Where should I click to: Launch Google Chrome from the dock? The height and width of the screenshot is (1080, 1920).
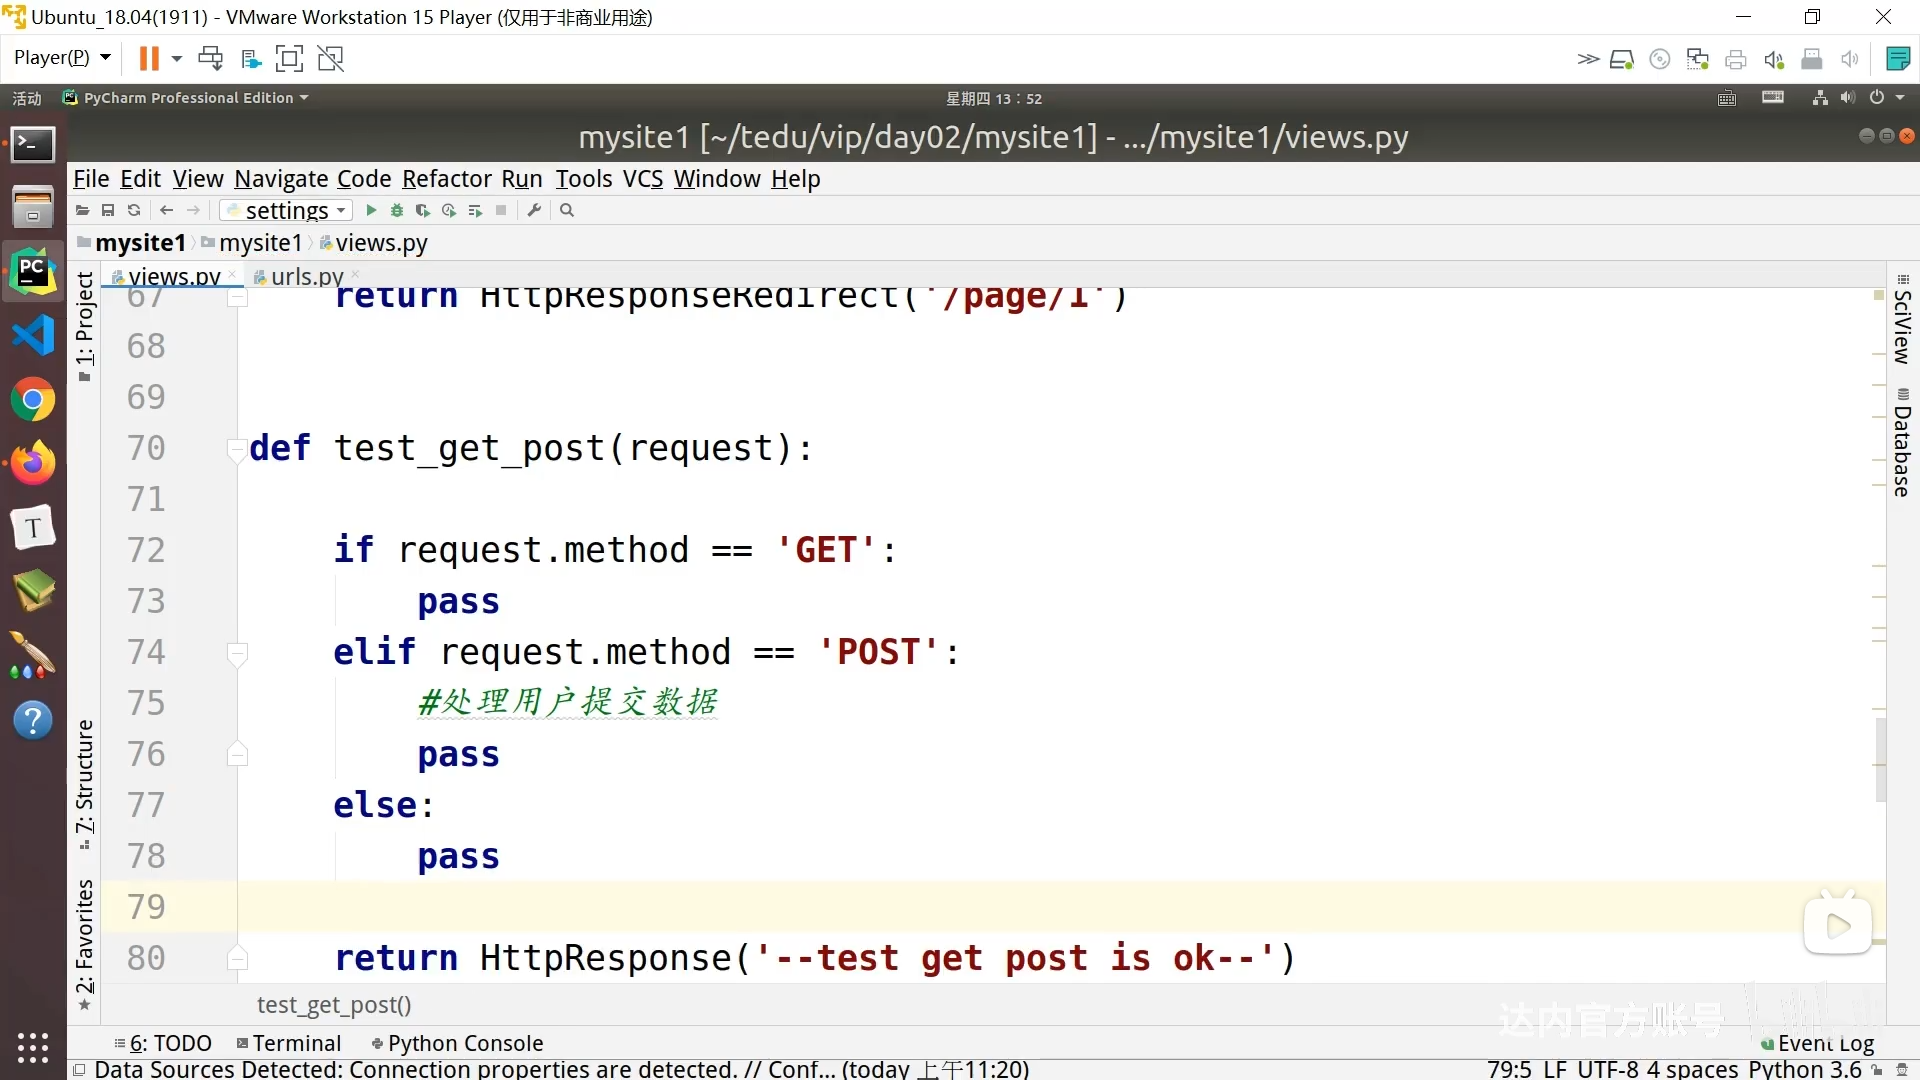(x=33, y=400)
